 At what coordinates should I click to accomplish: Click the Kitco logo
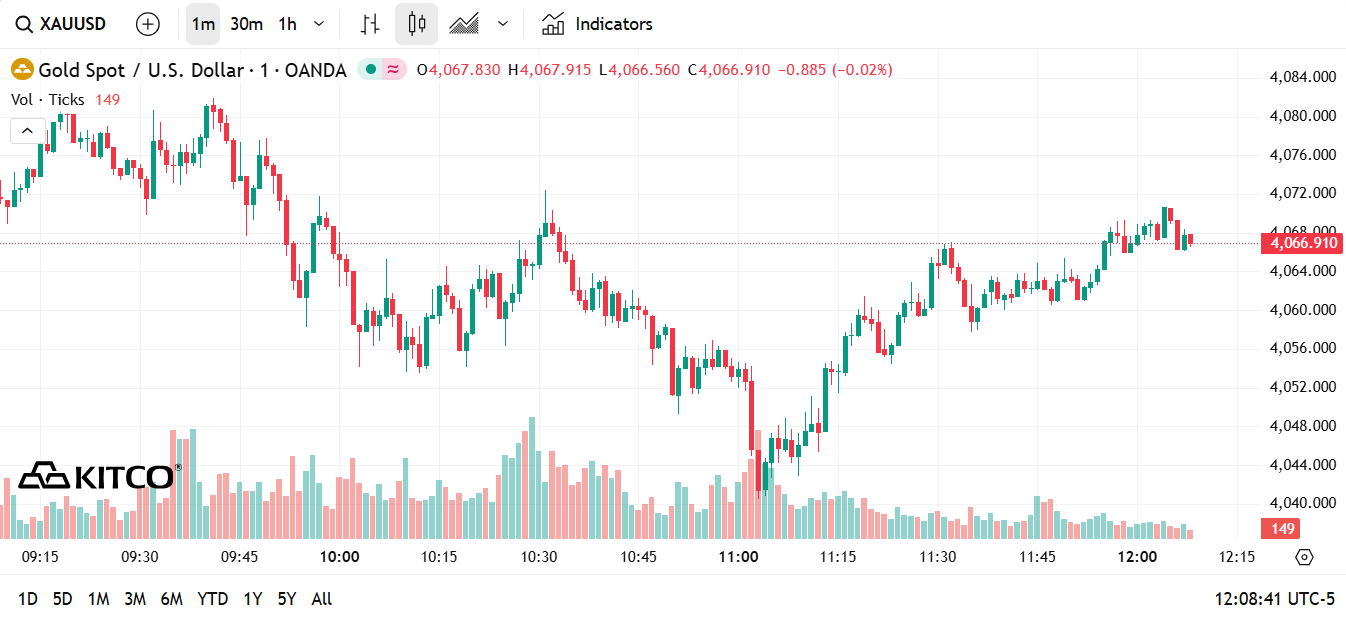[99, 476]
